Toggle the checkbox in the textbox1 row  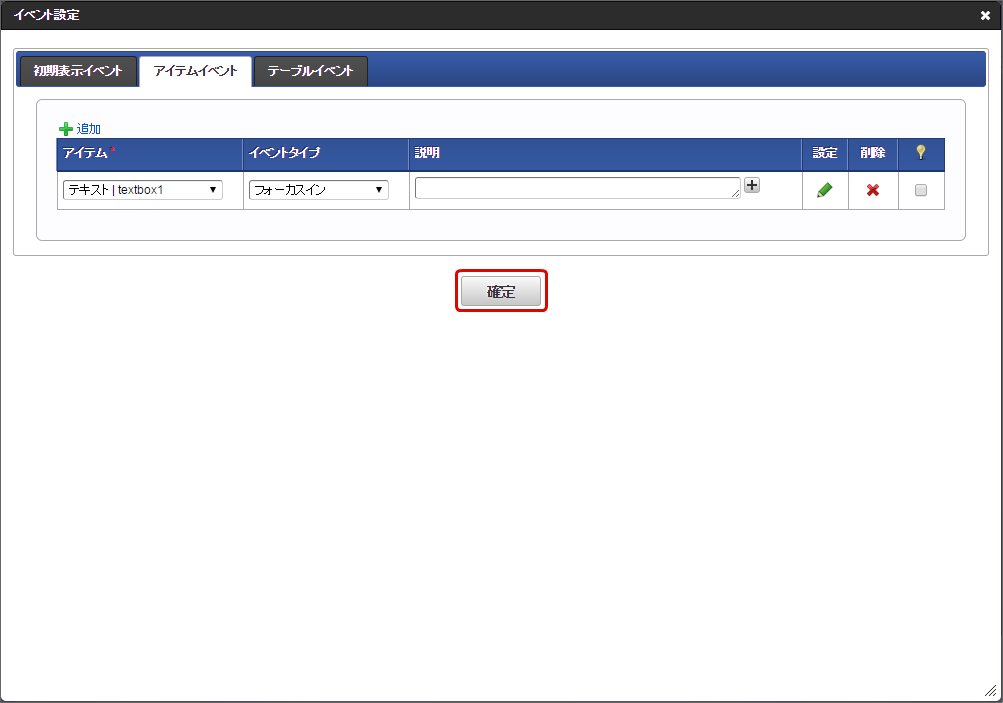[920, 190]
